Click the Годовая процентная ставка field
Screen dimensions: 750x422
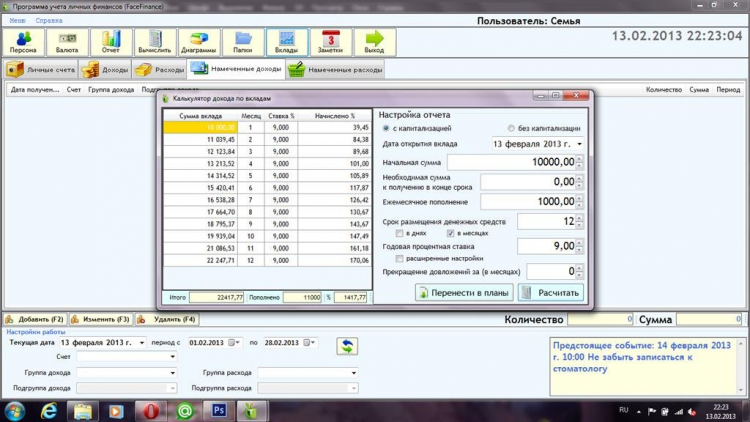[547, 246]
